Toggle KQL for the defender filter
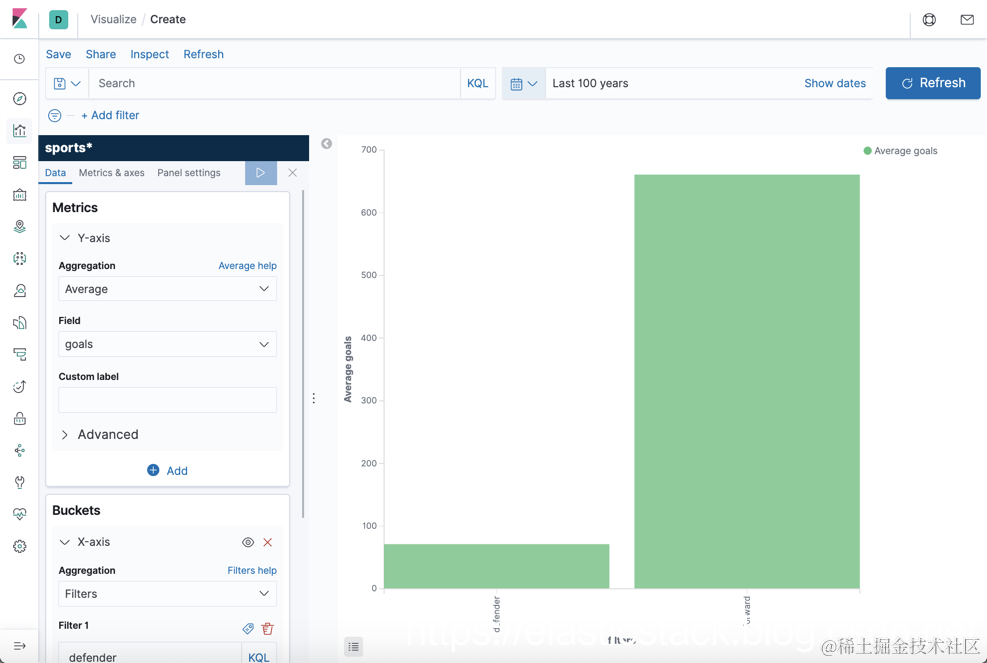987x663 pixels. click(259, 657)
